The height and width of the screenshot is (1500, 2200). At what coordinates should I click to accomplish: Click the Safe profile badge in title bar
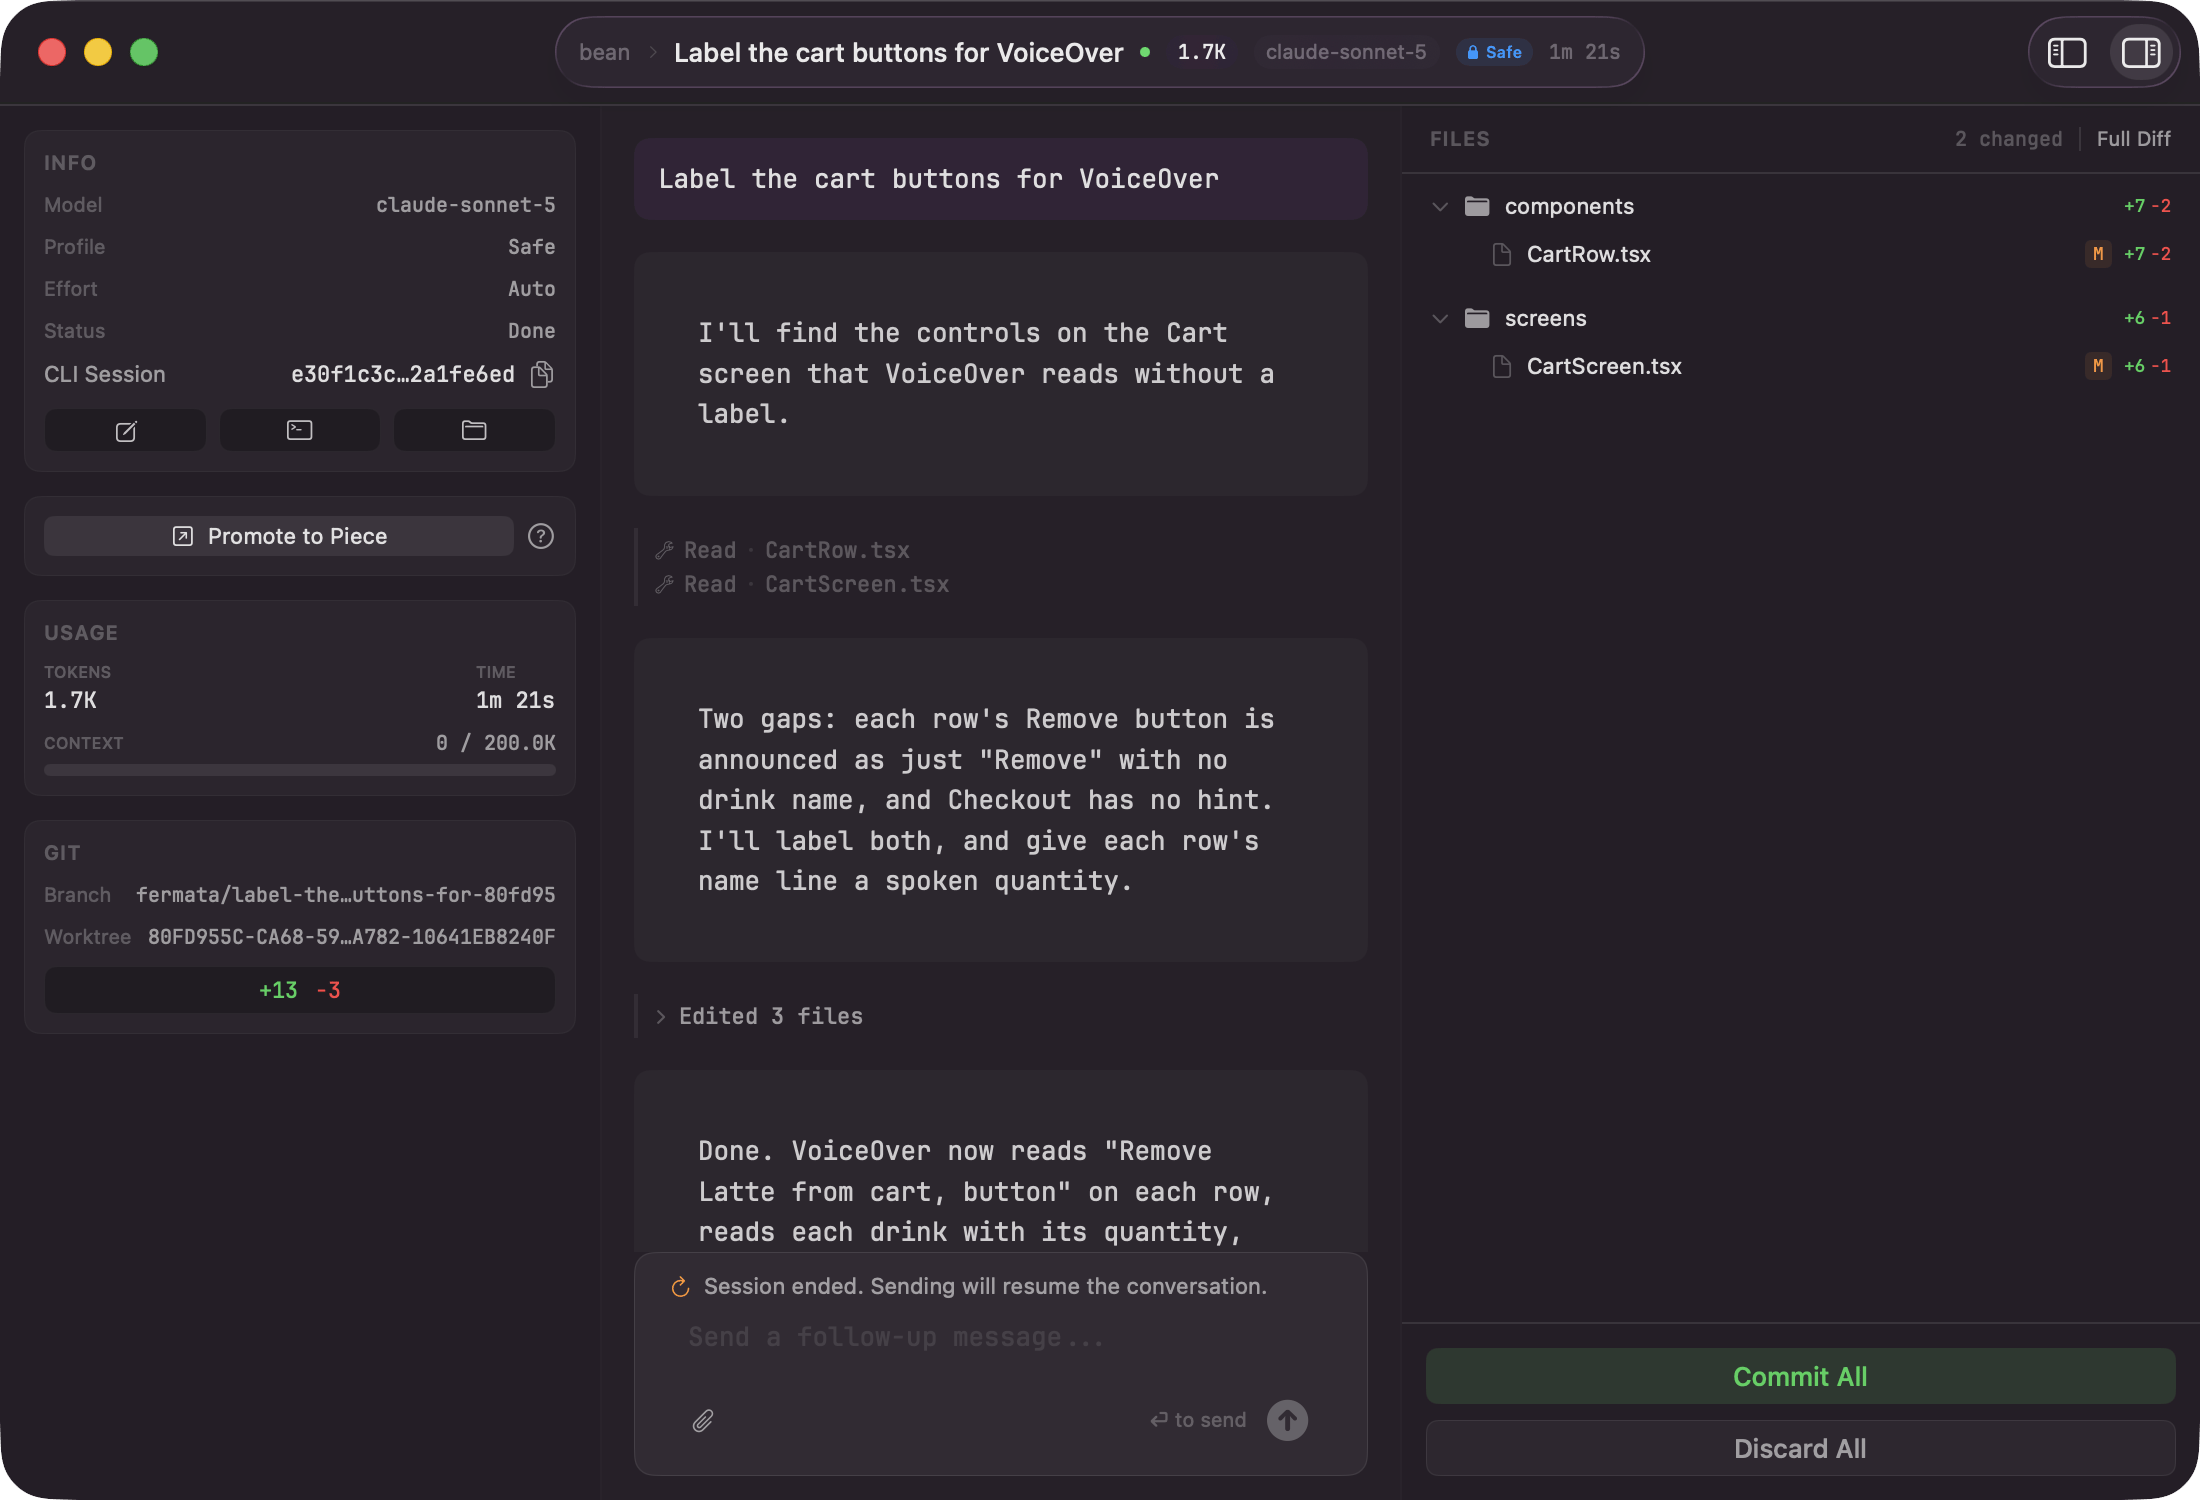point(1494,52)
